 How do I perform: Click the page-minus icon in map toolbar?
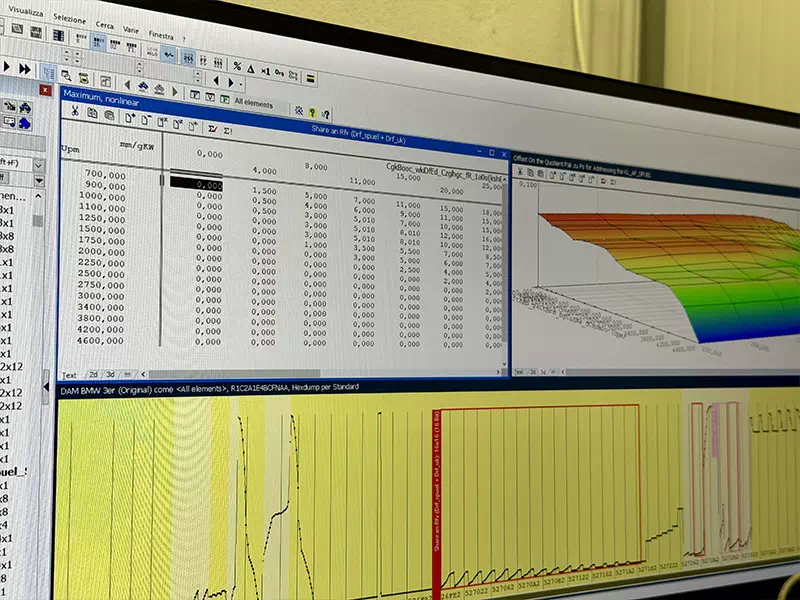[x=146, y=120]
